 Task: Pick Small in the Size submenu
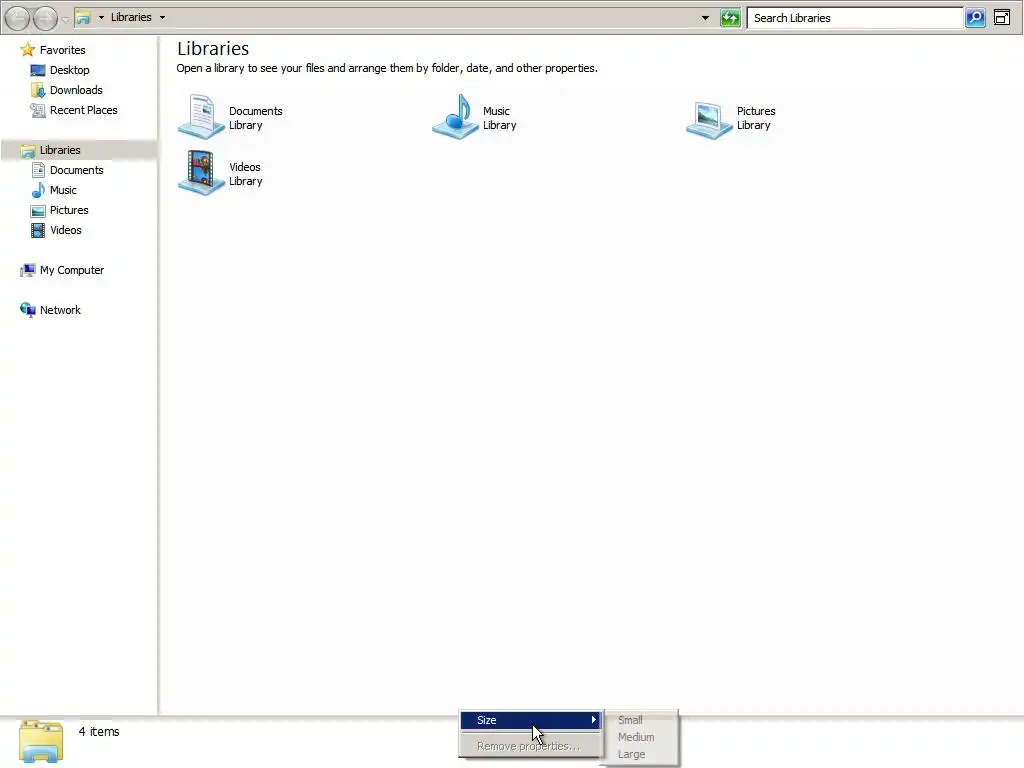coord(630,720)
